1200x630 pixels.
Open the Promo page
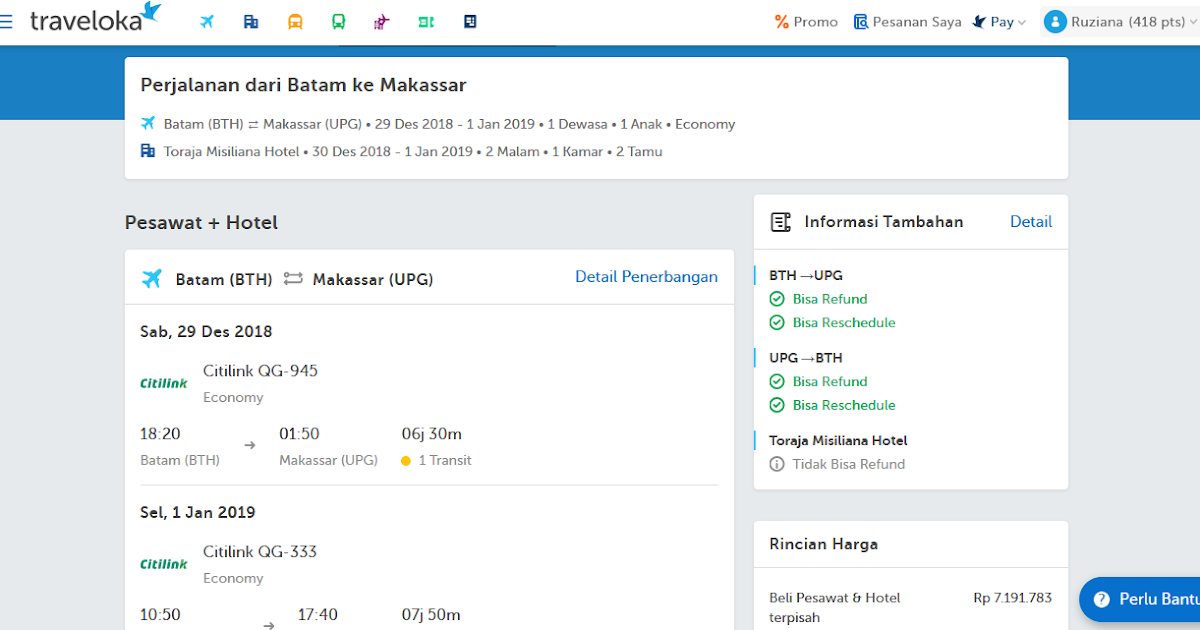point(806,22)
